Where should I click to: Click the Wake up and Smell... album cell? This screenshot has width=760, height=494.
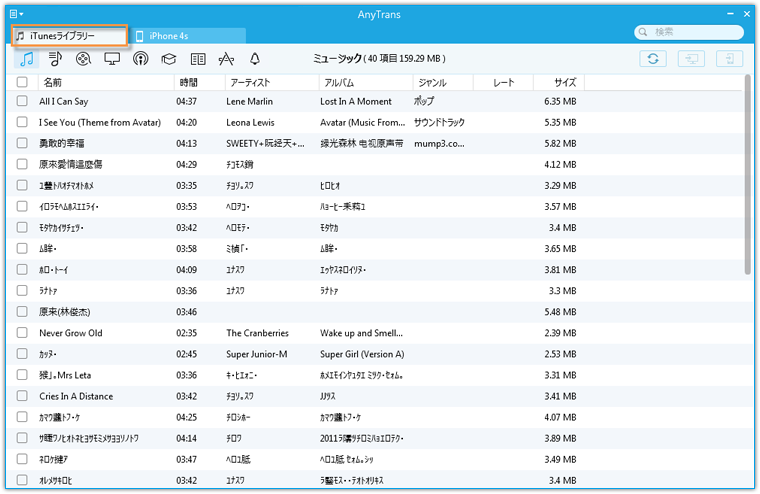click(x=361, y=333)
